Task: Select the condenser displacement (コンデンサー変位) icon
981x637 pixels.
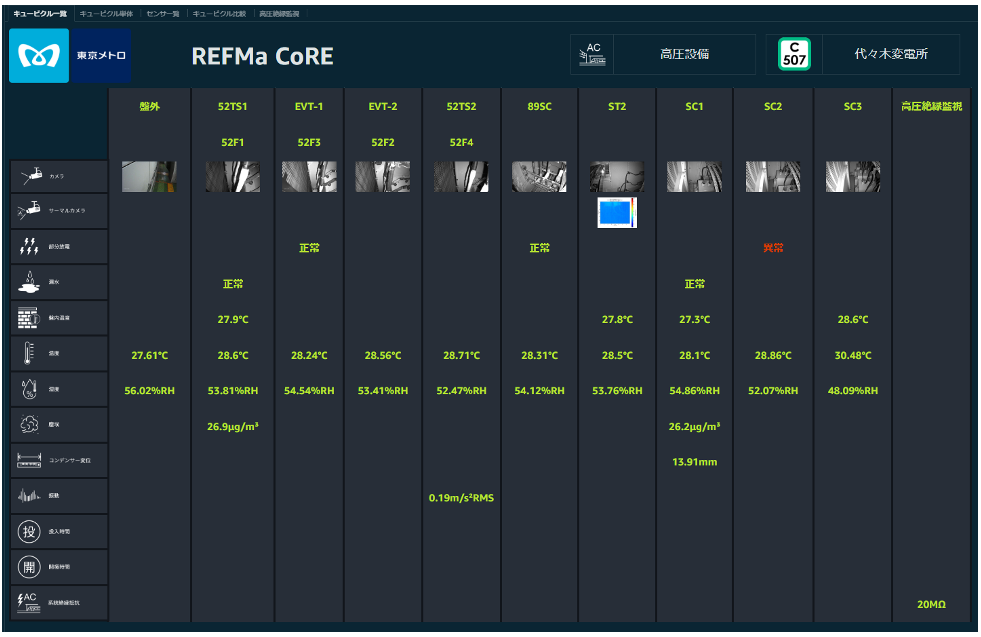Action: pos(29,460)
